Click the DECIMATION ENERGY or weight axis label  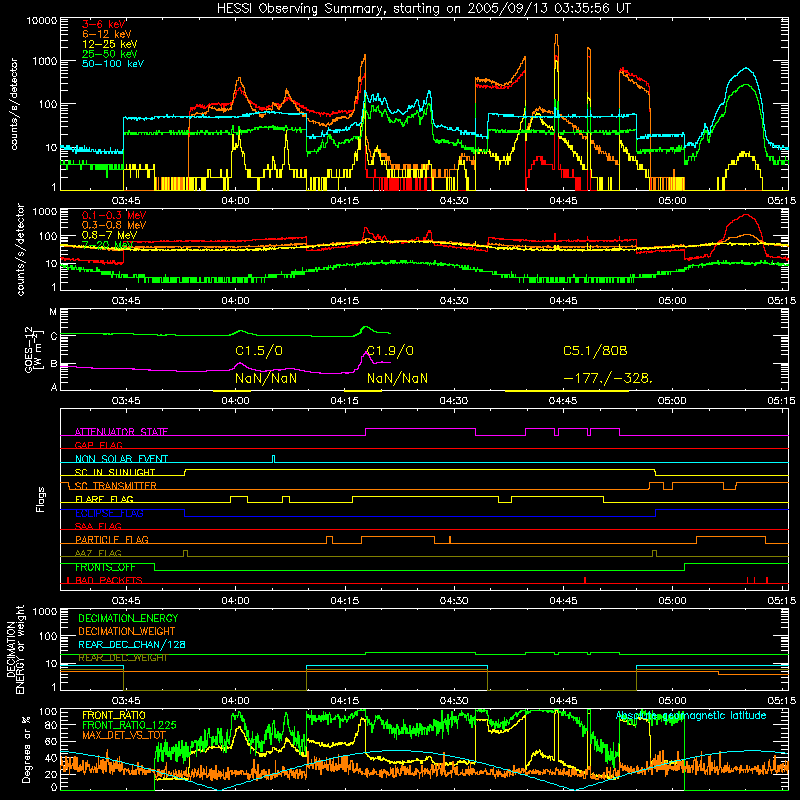click(15, 649)
